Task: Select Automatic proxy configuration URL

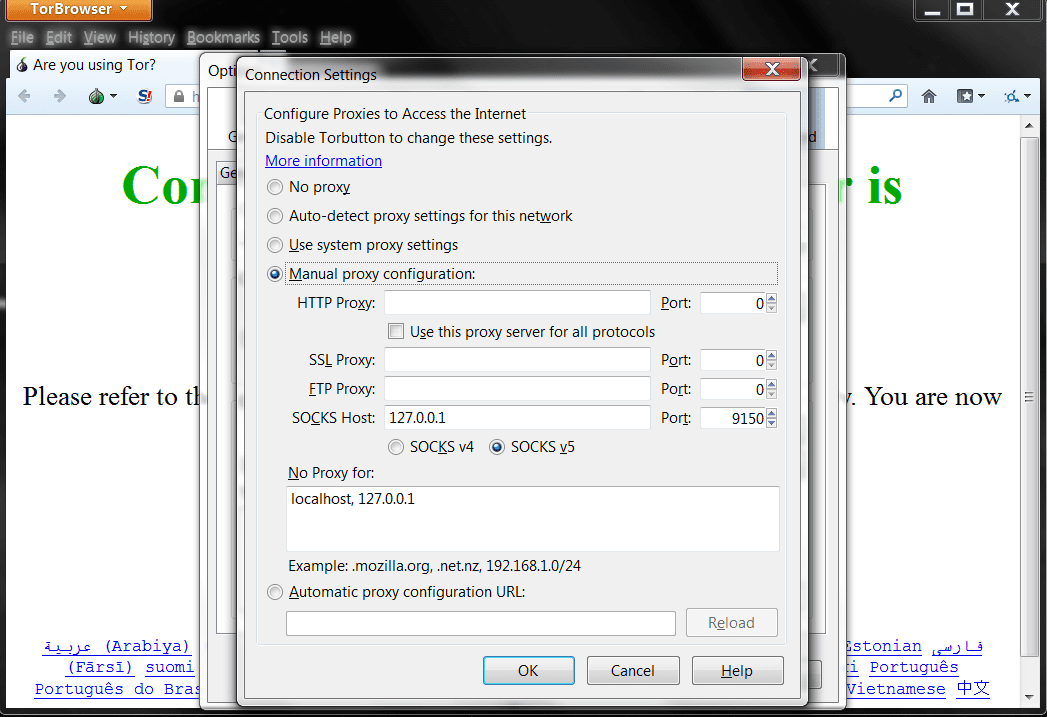Action: coord(274,592)
